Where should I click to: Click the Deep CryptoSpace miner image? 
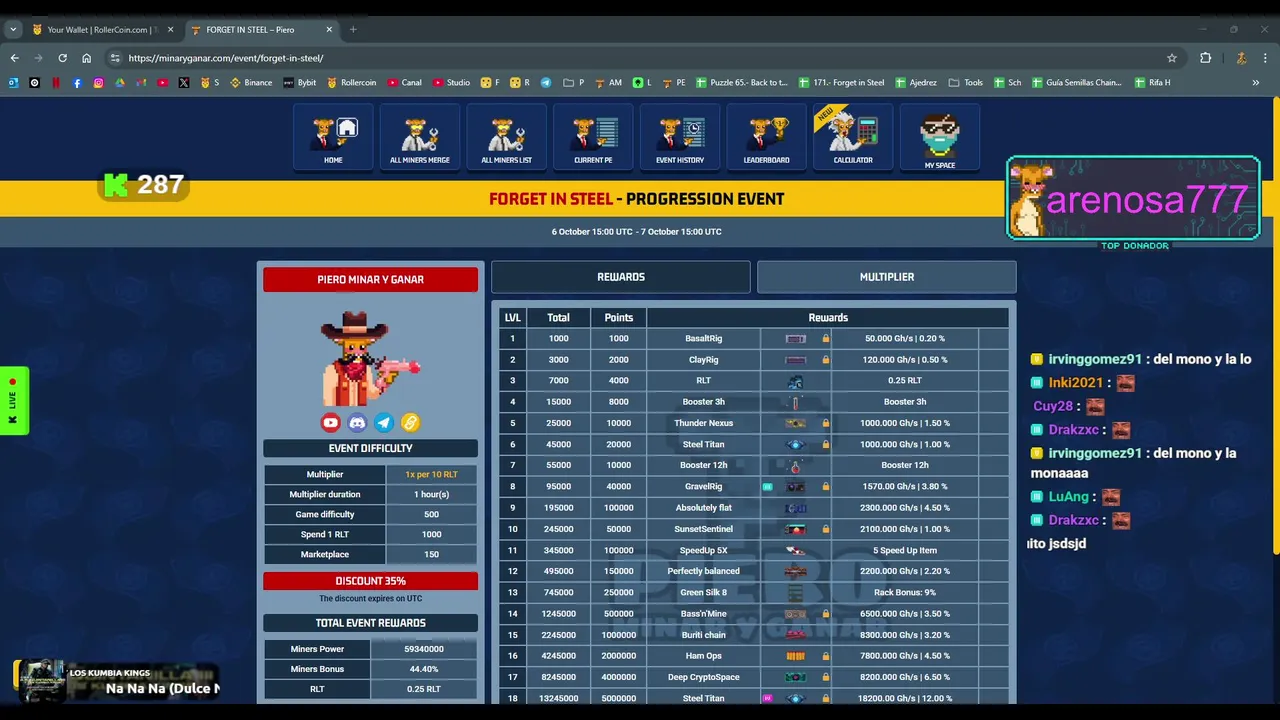click(796, 677)
